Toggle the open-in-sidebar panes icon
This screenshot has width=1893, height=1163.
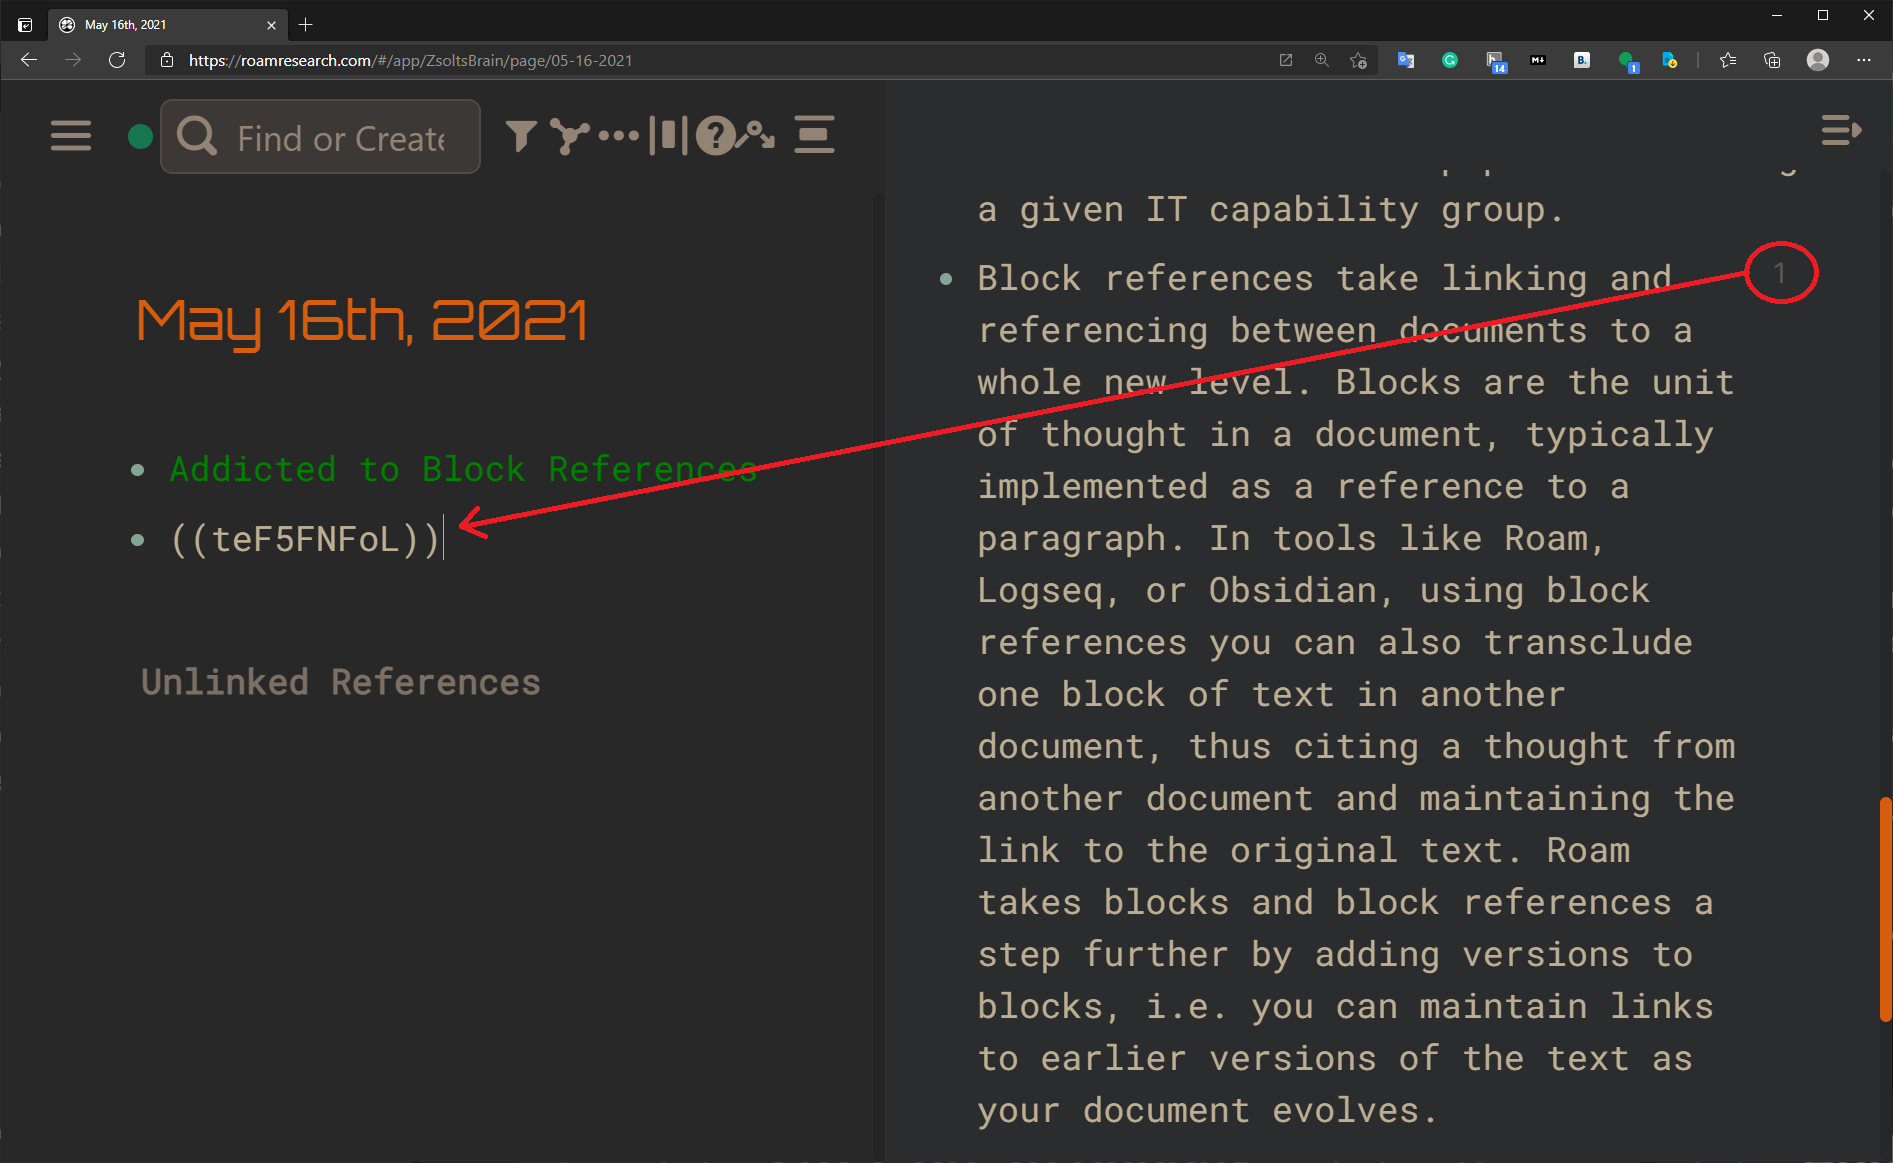tap(668, 136)
